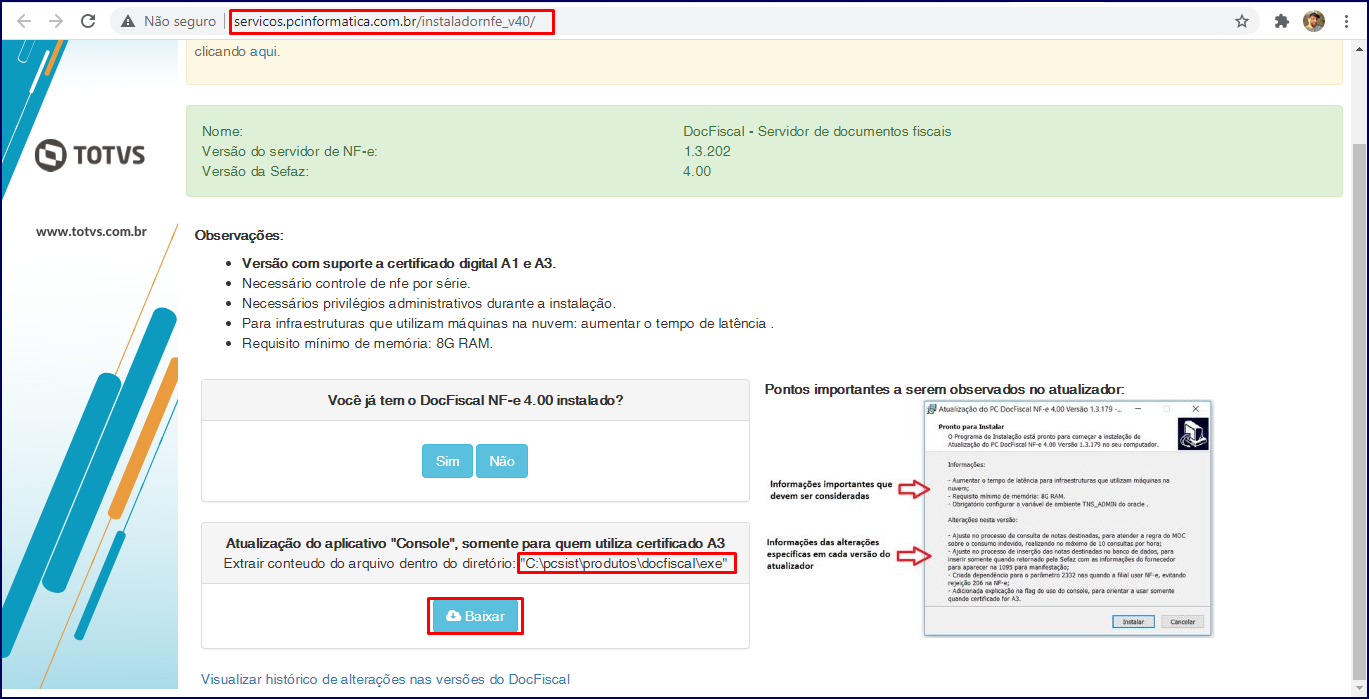Viewport: 1369px width, 699px height.
Task: Go back with the browser back arrow
Action: pos(24,21)
